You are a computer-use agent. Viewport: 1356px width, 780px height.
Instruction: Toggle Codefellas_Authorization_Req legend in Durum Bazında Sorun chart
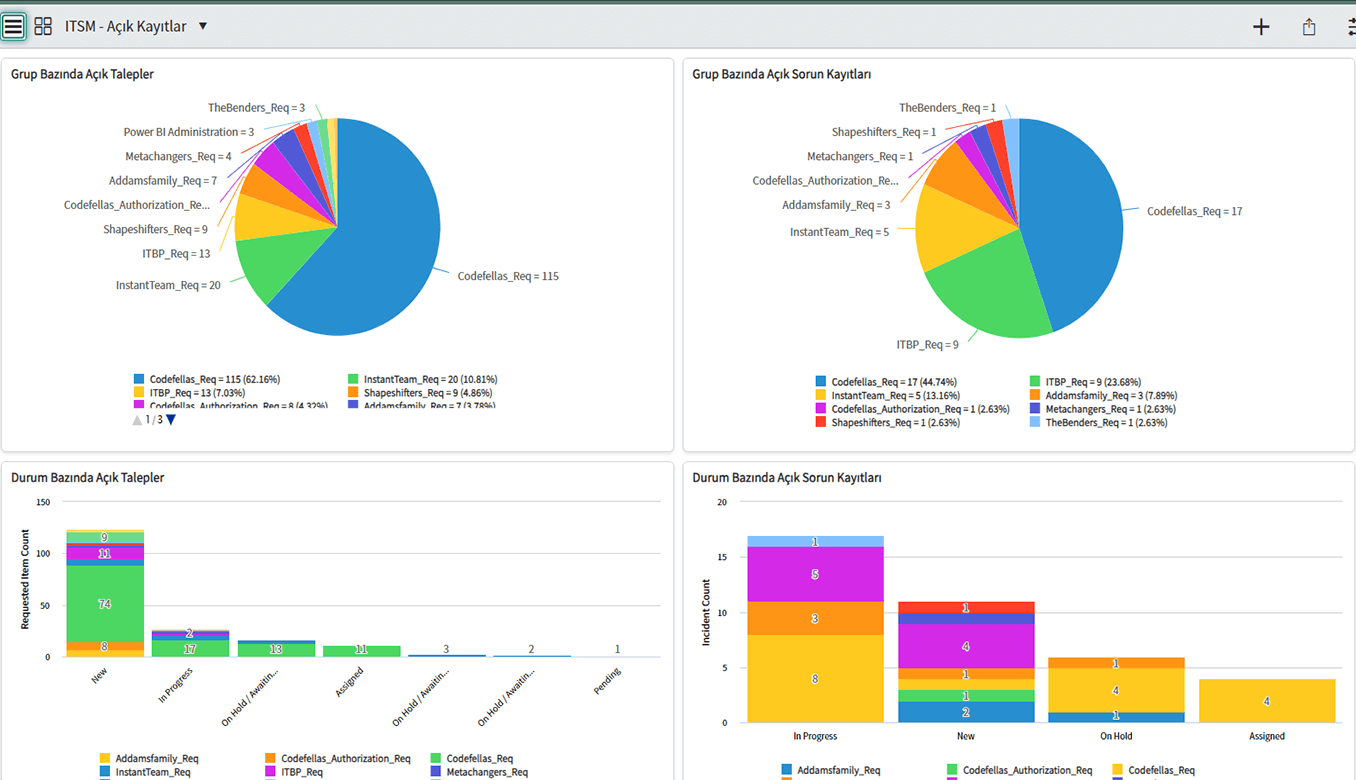1019,770
